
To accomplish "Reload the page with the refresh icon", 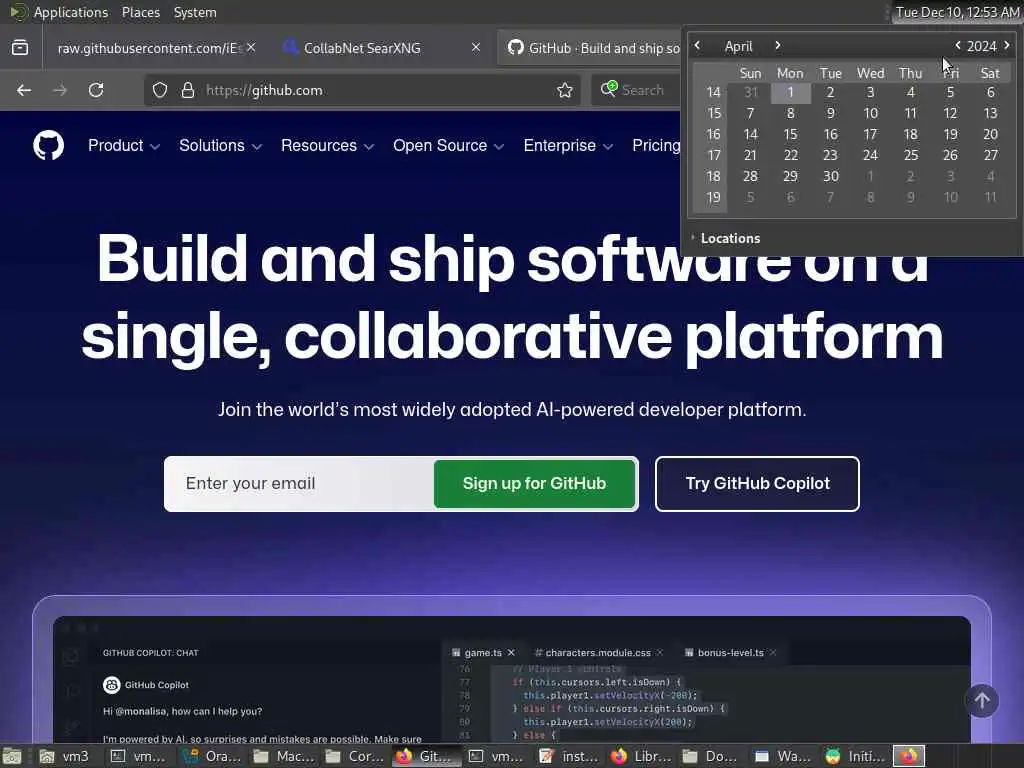I will (96, 90).
